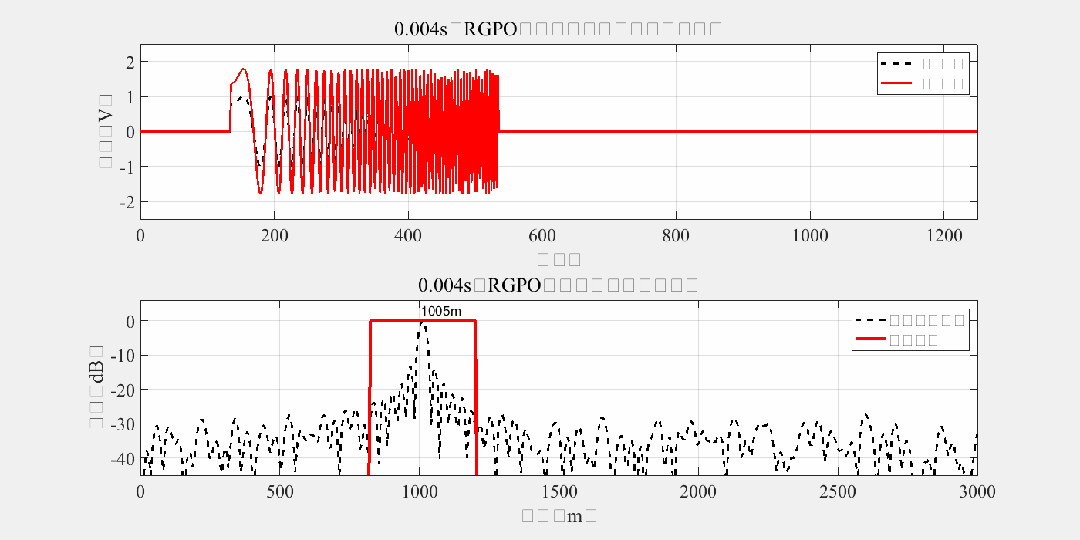Screen dimensions: 1080x540
Task: Click the x-axis label beneath the waveform plot
Action: 559,259
